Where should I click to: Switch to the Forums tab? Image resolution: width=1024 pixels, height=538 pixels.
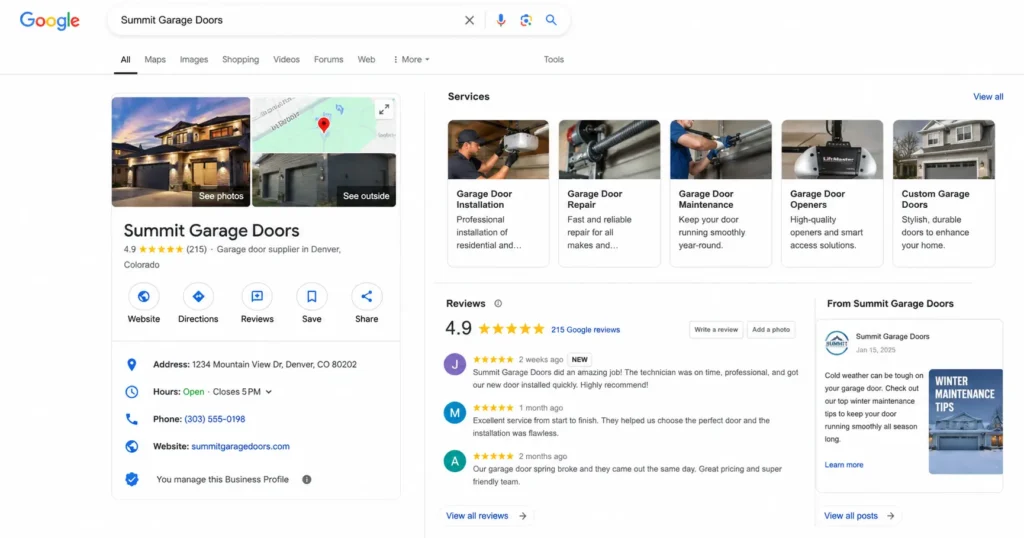pyautogui.click(x=328, y=59)
